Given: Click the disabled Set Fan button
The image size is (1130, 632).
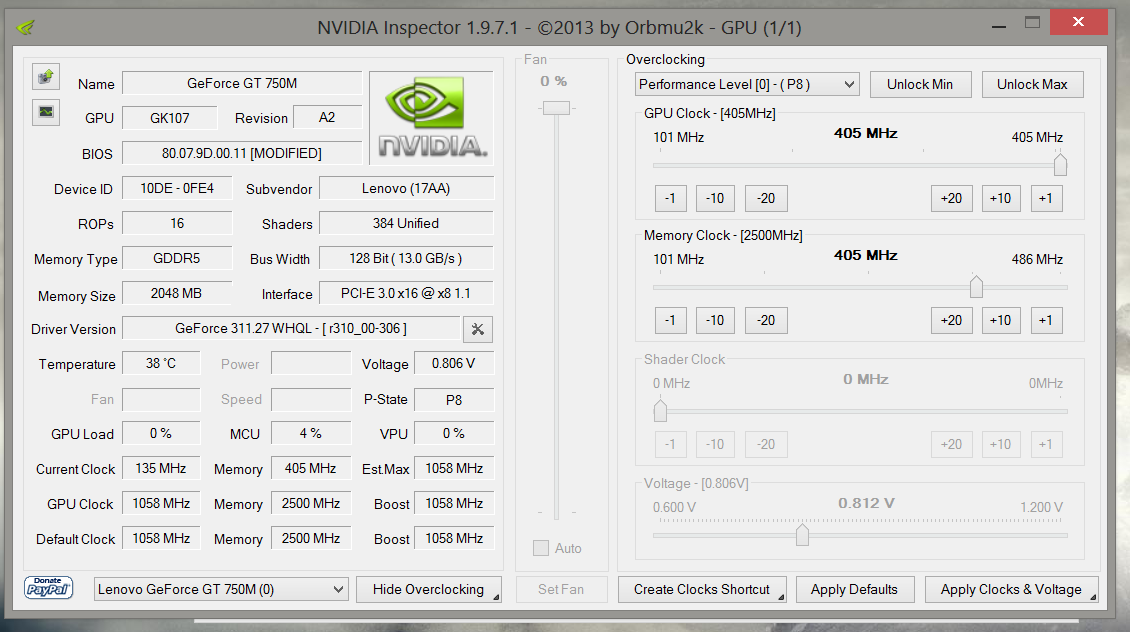Looking at the screenshot, I should (x=561, y=589).
